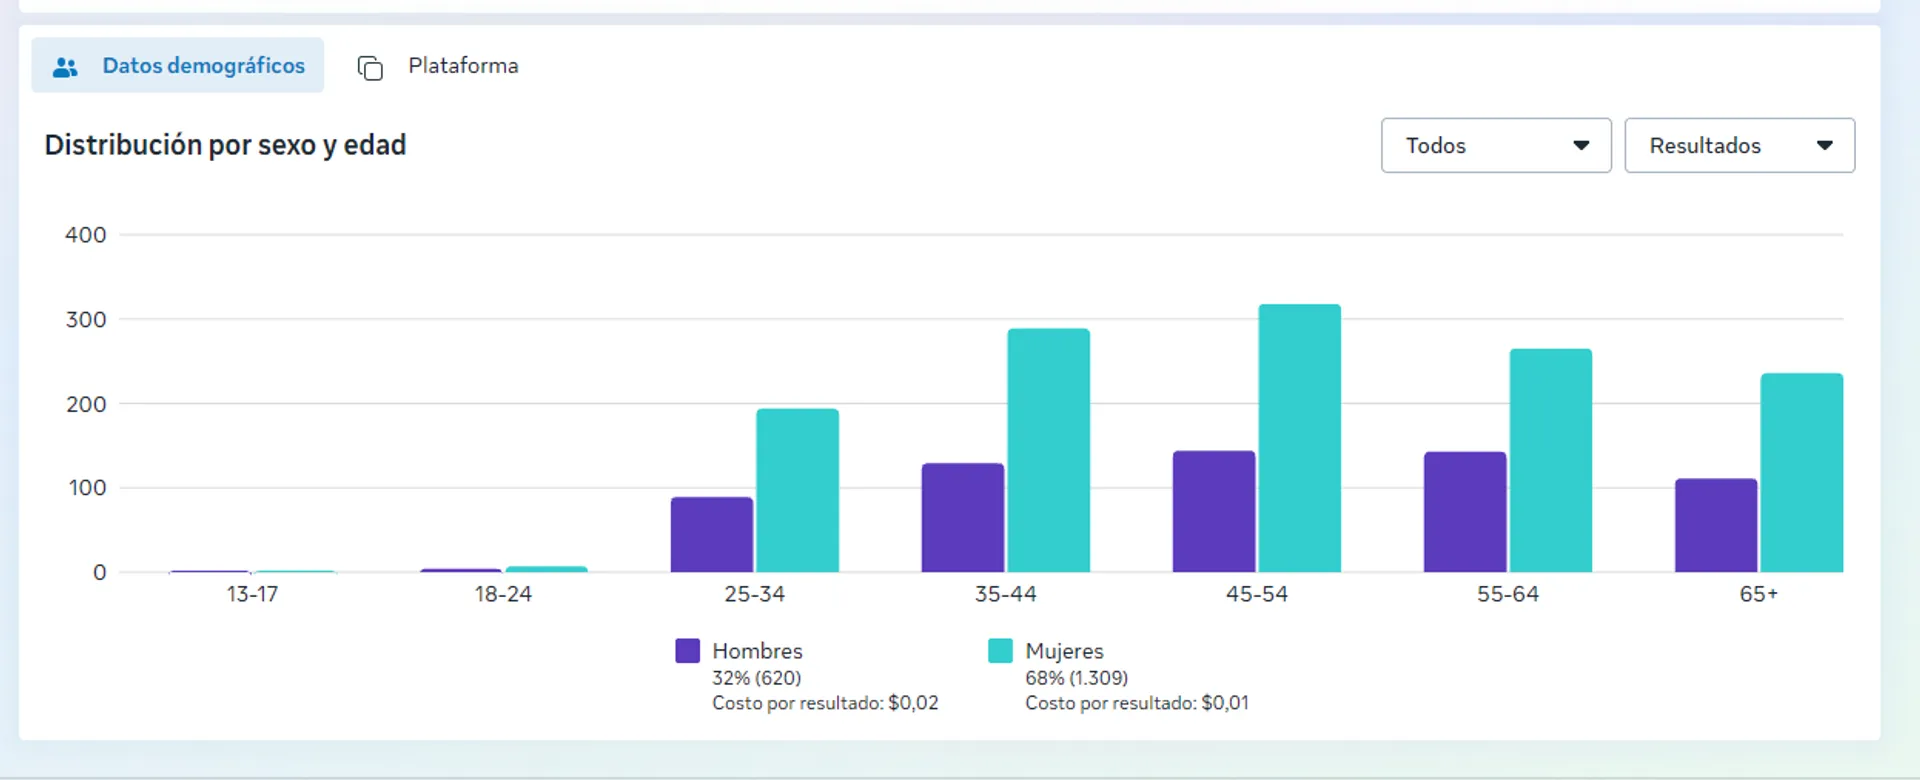Select the tallest Mujeres bar at 45-54
The width and height of the screenshot is (1920, 780).
click(x=1299, y=438)
